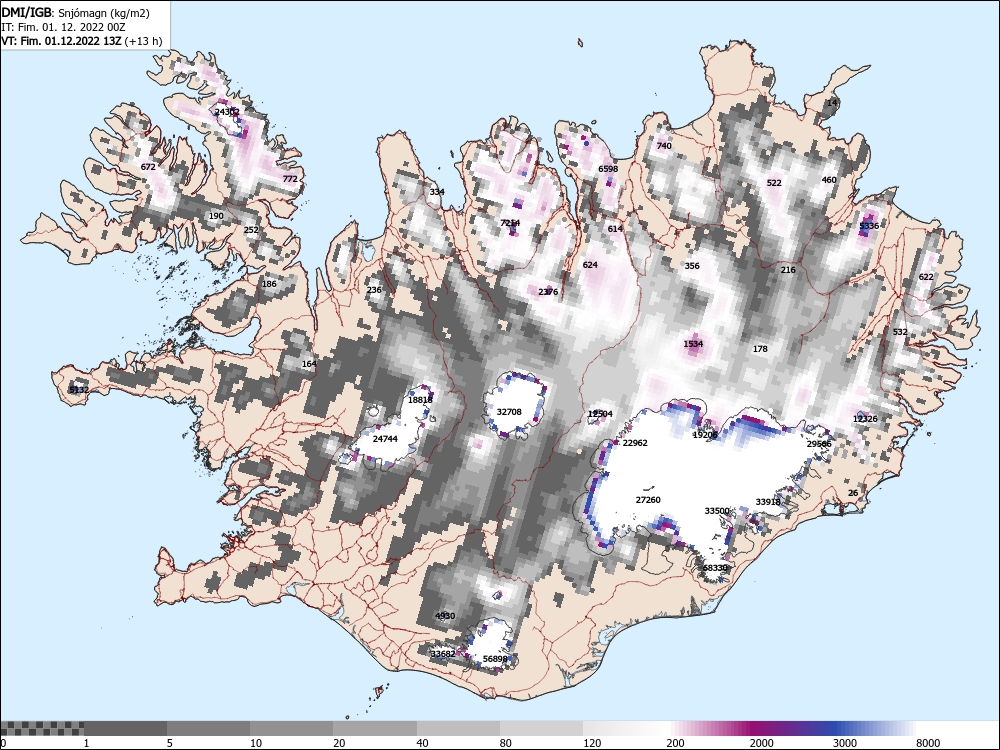Click the 740 value label

pyautogui.click(x=664, y=145)
